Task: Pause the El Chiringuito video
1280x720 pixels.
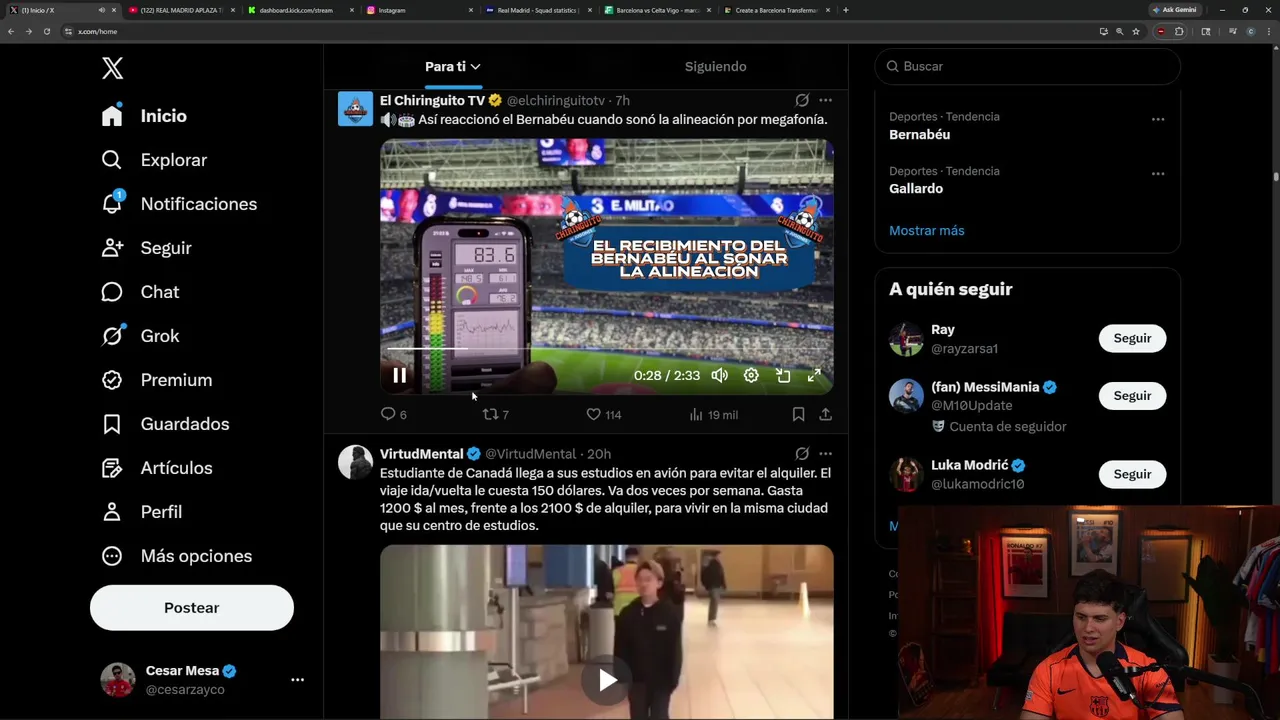Action: pyautogui.click(x=399, y=376)
